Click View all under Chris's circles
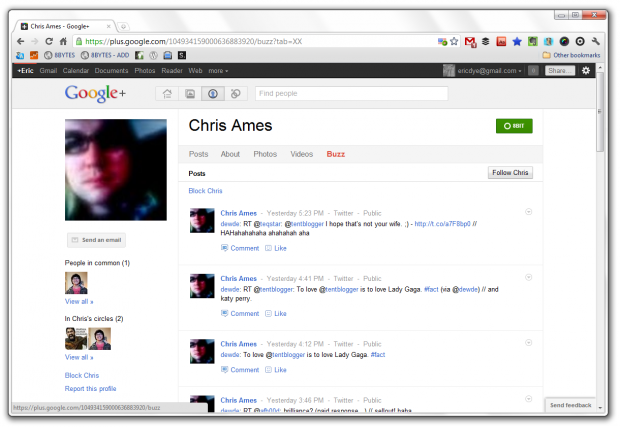 pyautogui.click(x=79, y=357)
